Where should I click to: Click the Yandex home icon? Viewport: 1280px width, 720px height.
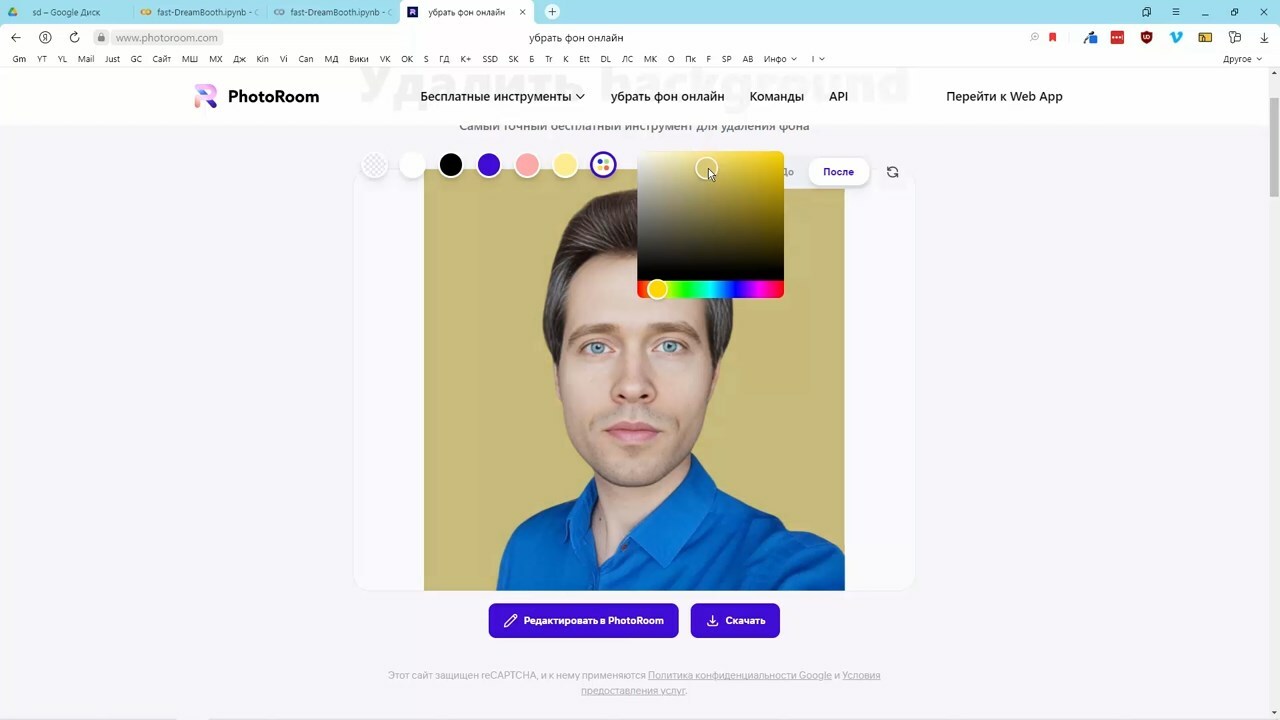(x=45, y=37)
